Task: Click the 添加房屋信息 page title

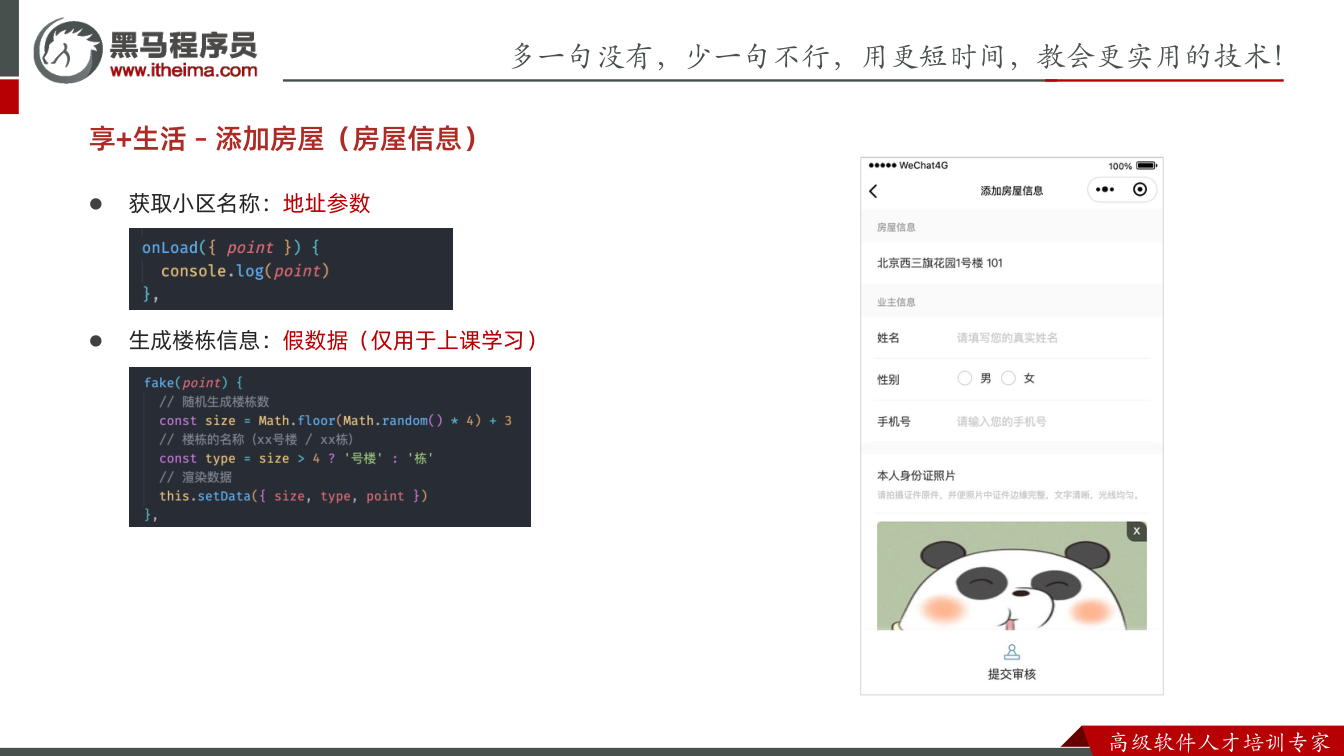Action: point(1012,191)
